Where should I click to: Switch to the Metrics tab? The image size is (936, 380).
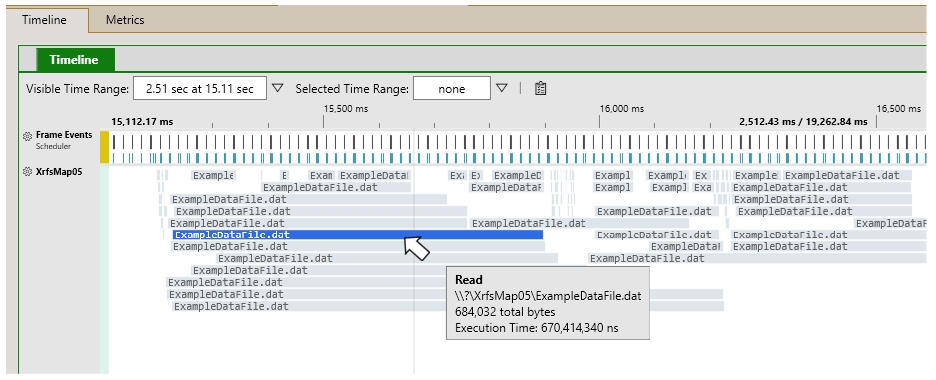click(x=125, y=20)
